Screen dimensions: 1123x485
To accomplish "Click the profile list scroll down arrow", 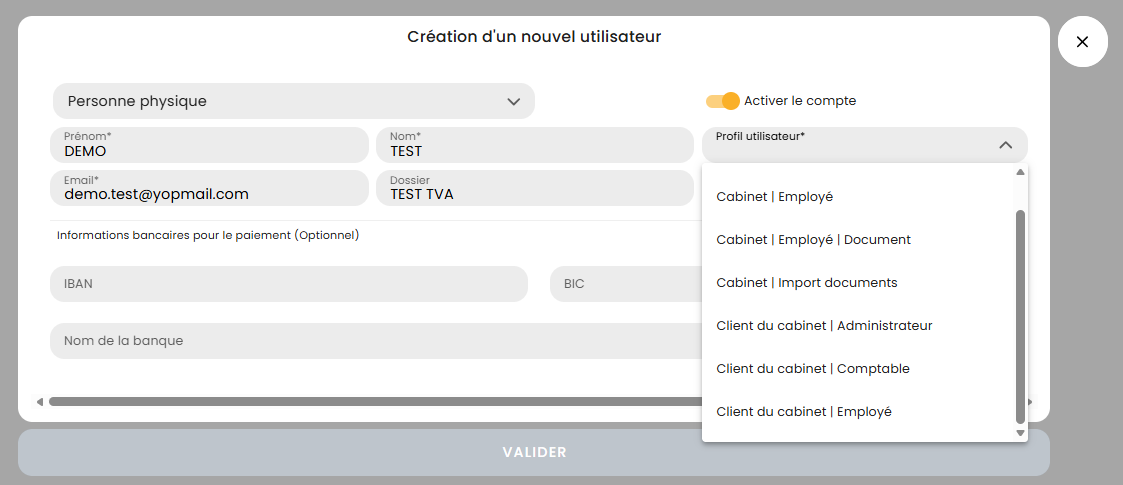I will pos(1020,433).
